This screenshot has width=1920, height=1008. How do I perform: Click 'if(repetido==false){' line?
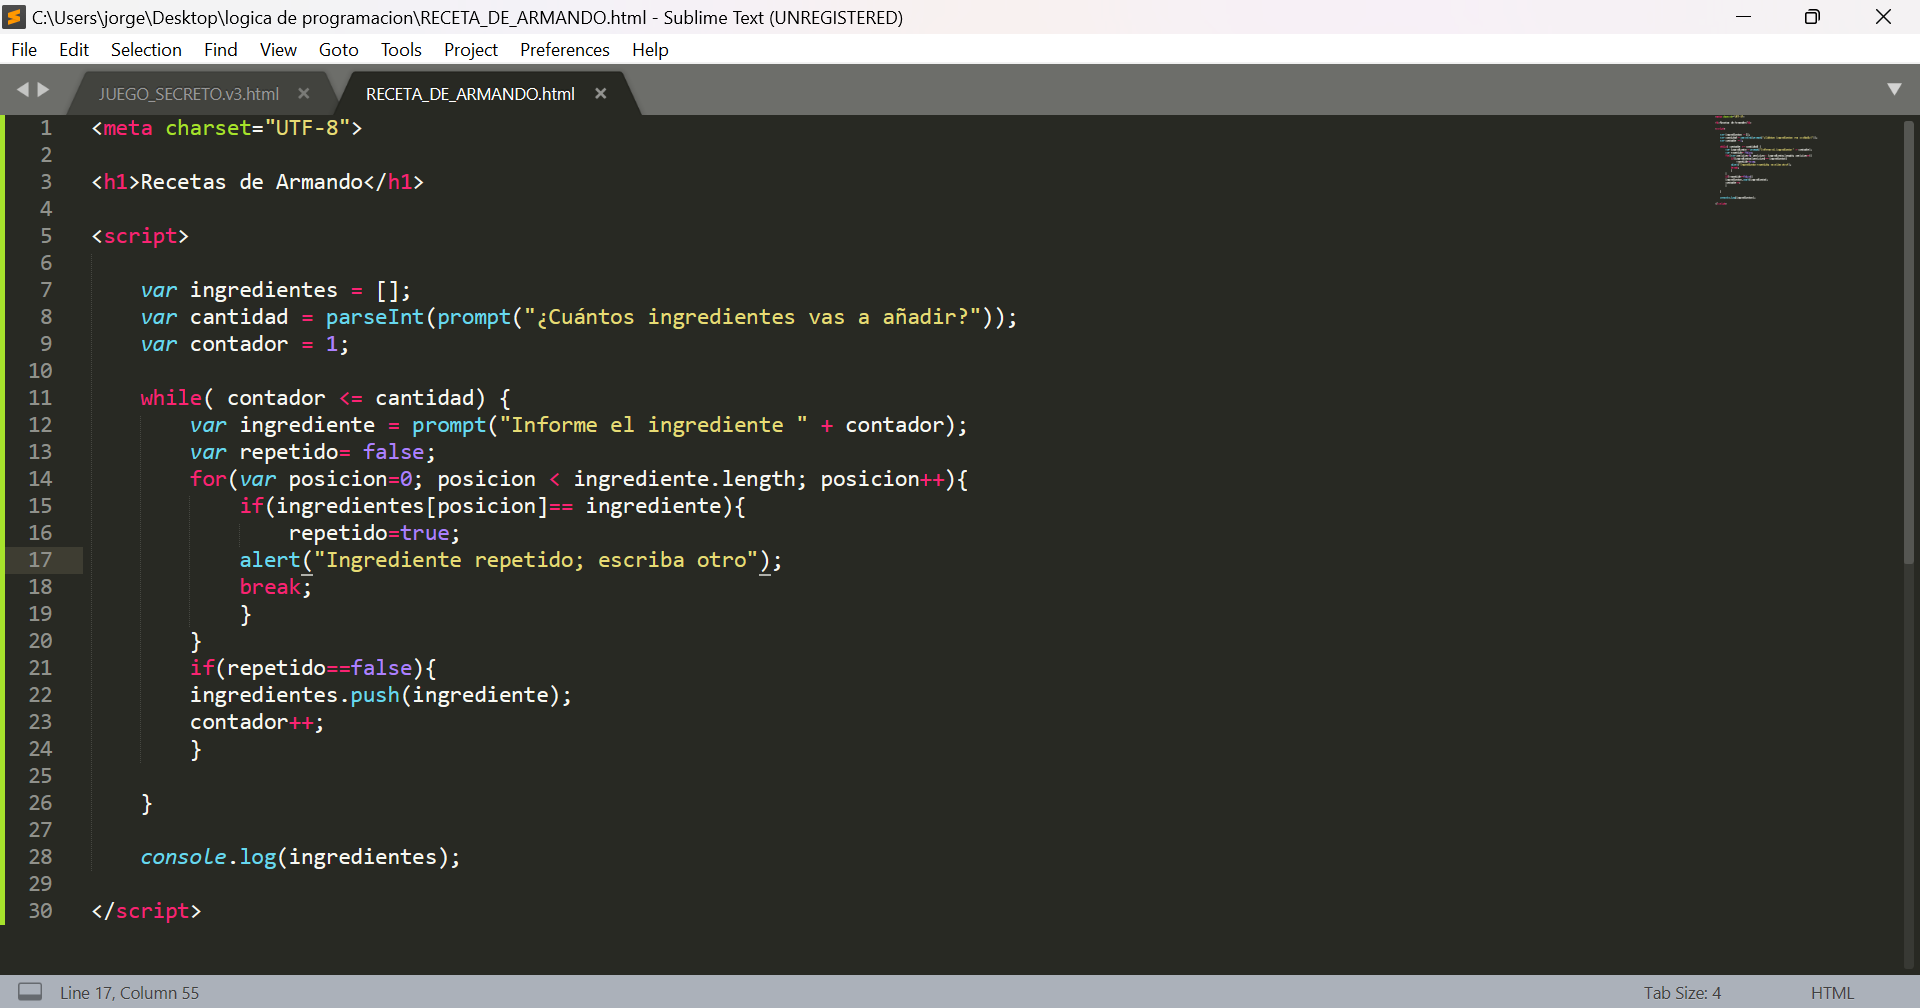tap(313, 668)
